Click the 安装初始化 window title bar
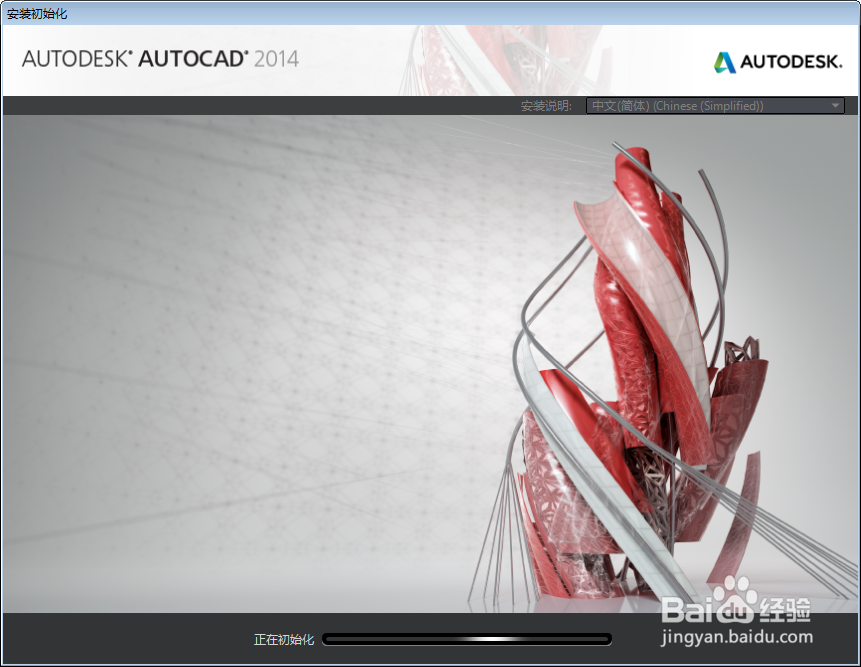 tap(430, 13)
